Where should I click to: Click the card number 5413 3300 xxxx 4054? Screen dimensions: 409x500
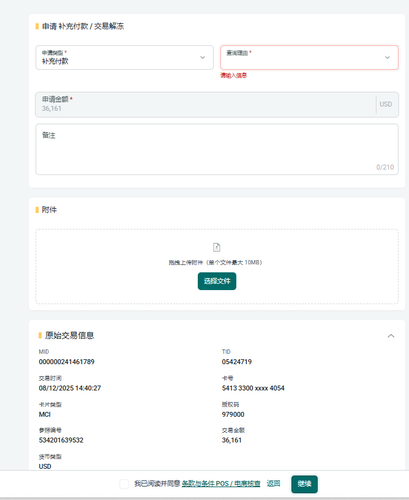pyautogui.click(x=253, y=388)
